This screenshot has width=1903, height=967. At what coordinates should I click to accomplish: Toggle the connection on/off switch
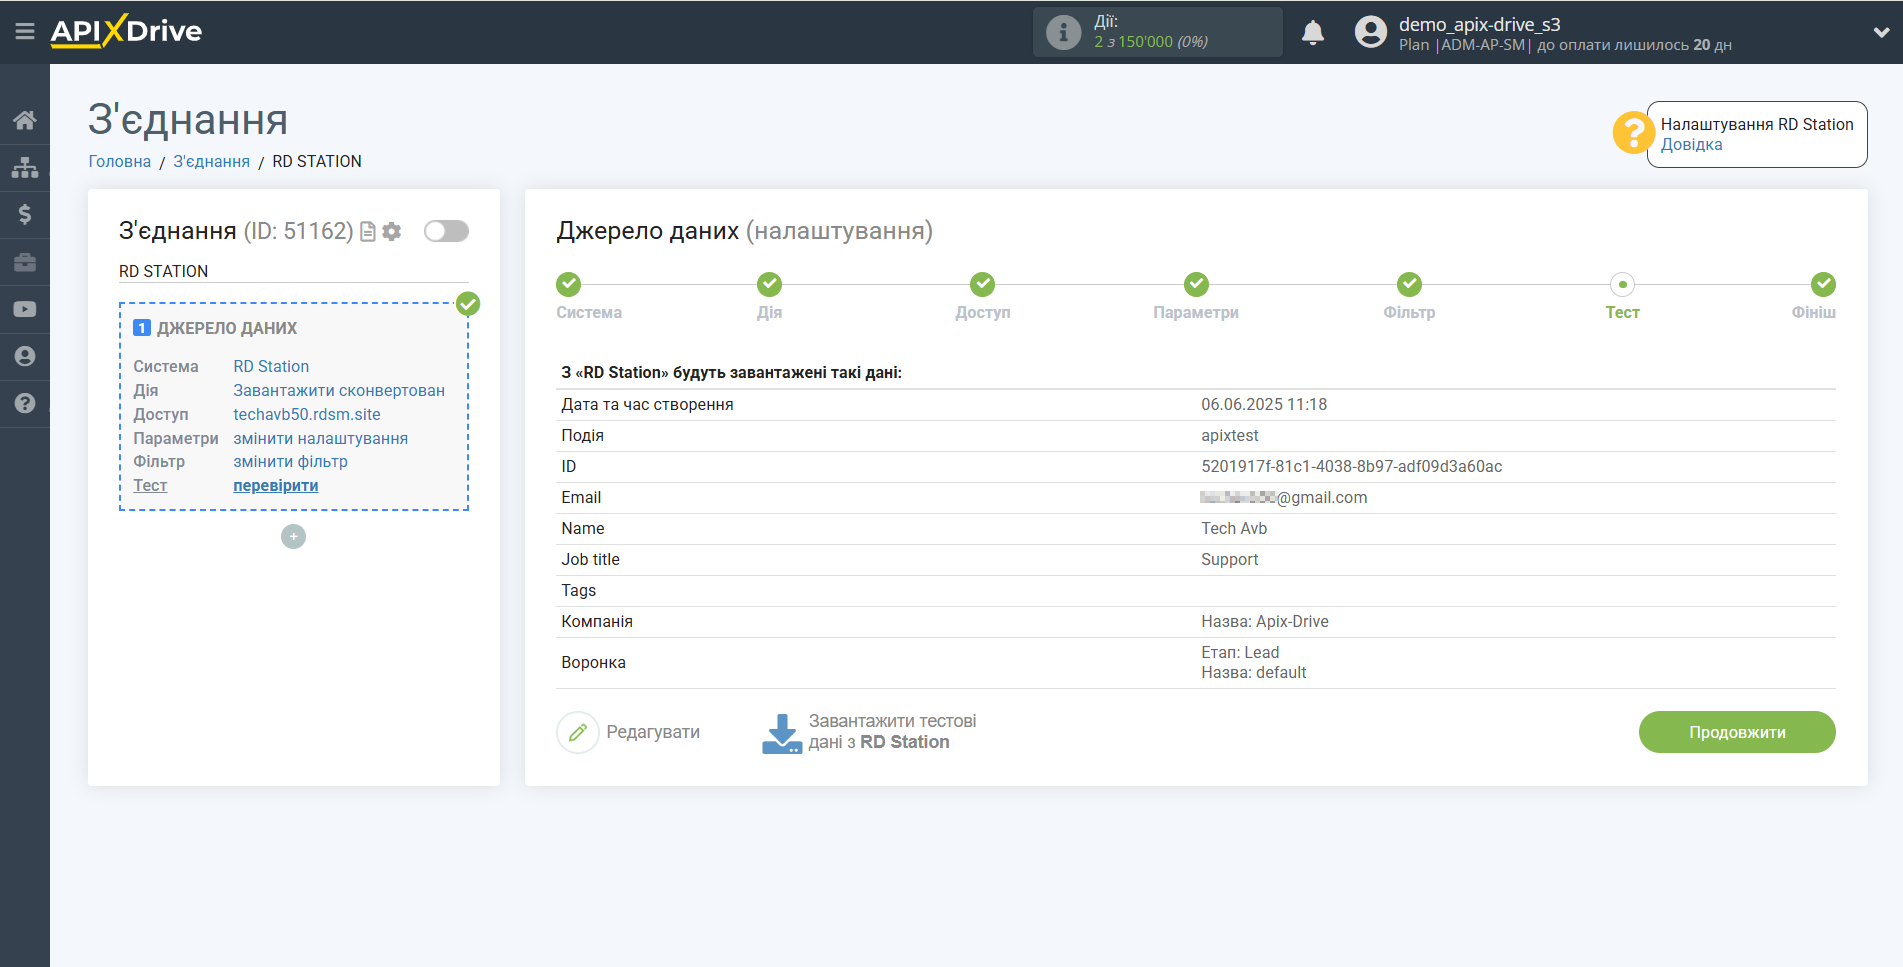tap(446, 231)
